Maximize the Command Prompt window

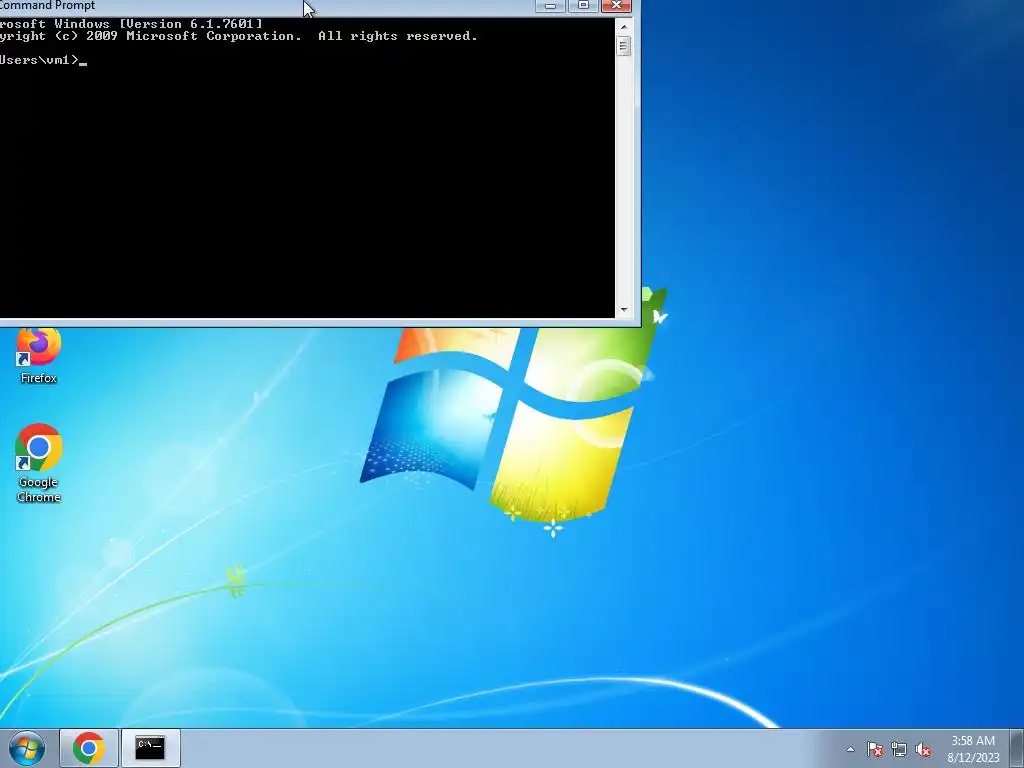click(x=583, y=6)
